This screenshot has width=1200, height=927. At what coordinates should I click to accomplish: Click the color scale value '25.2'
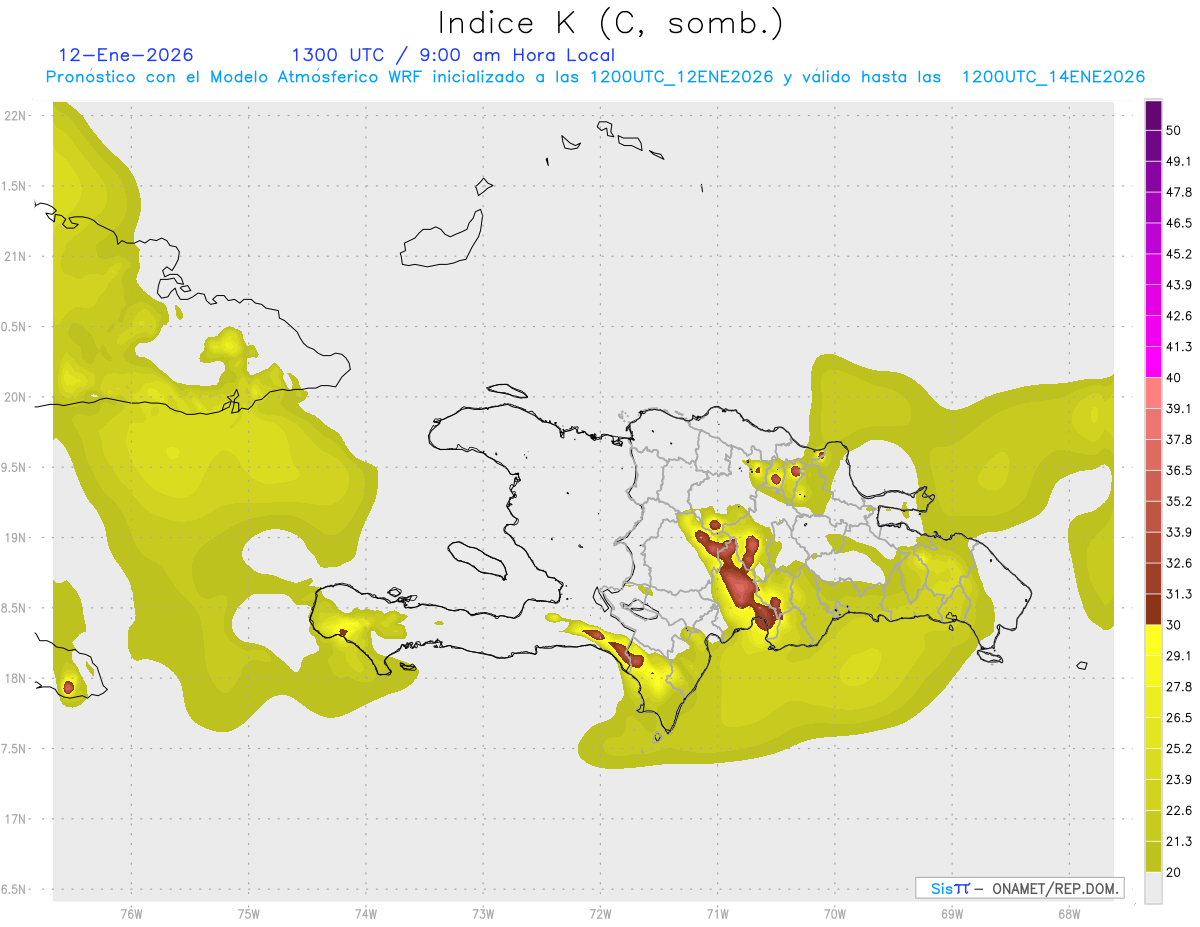[x=1180, y=749]
